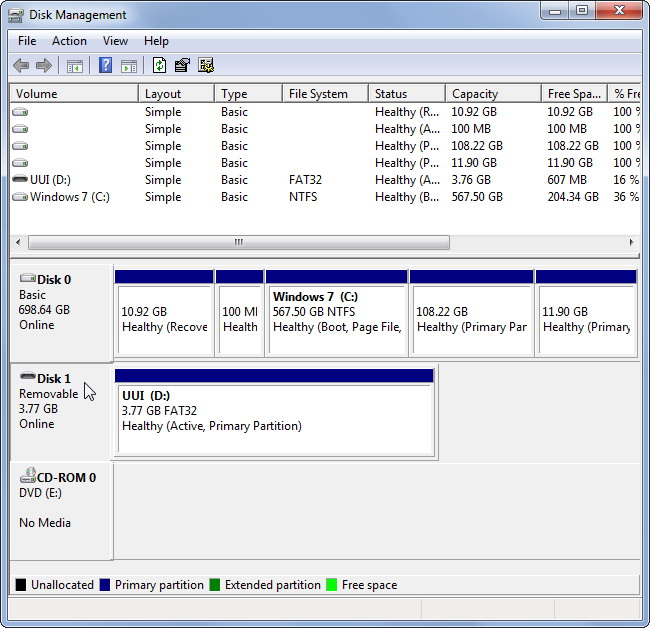The height and width of the screenshot is (628, 650).
Task: Click the right arrow of the horizontal scrollbar
Action: 632,242
